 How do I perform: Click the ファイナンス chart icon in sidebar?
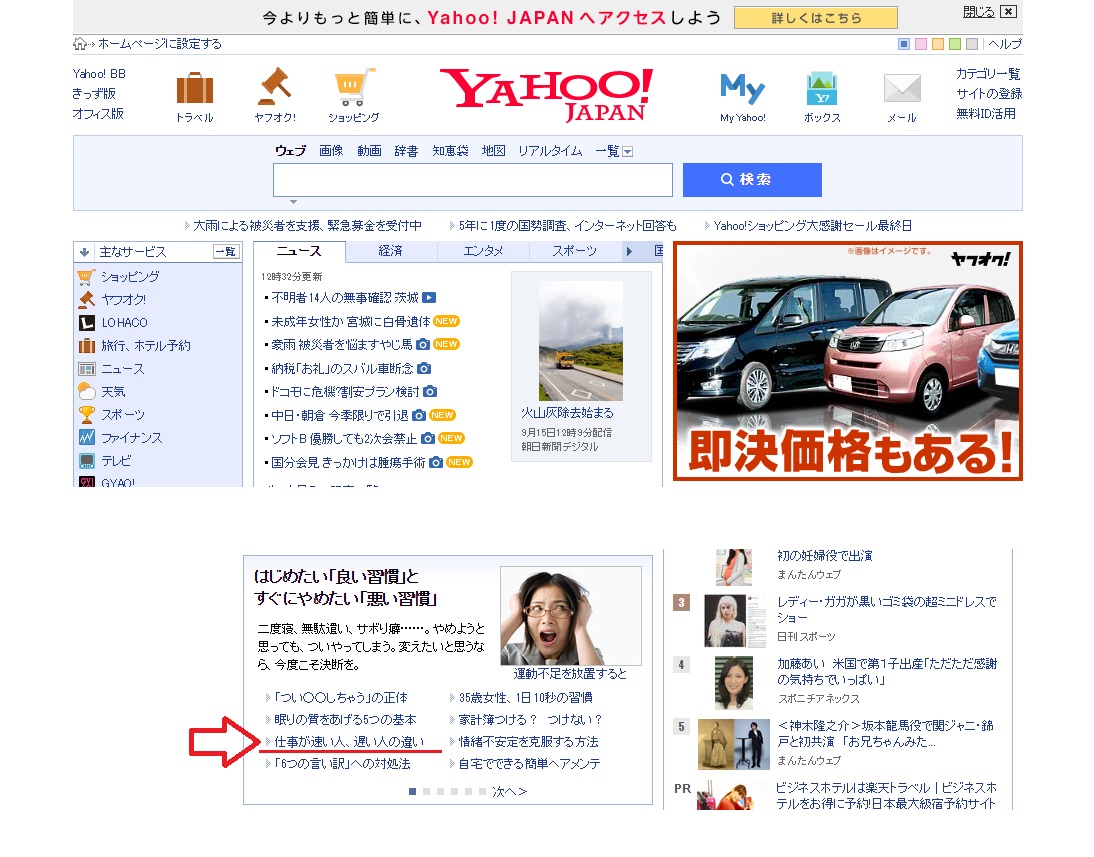87,438
